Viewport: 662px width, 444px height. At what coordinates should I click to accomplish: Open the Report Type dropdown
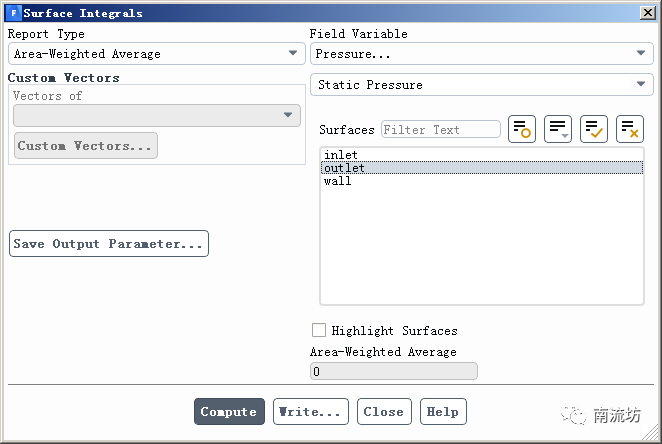(155, 54)
